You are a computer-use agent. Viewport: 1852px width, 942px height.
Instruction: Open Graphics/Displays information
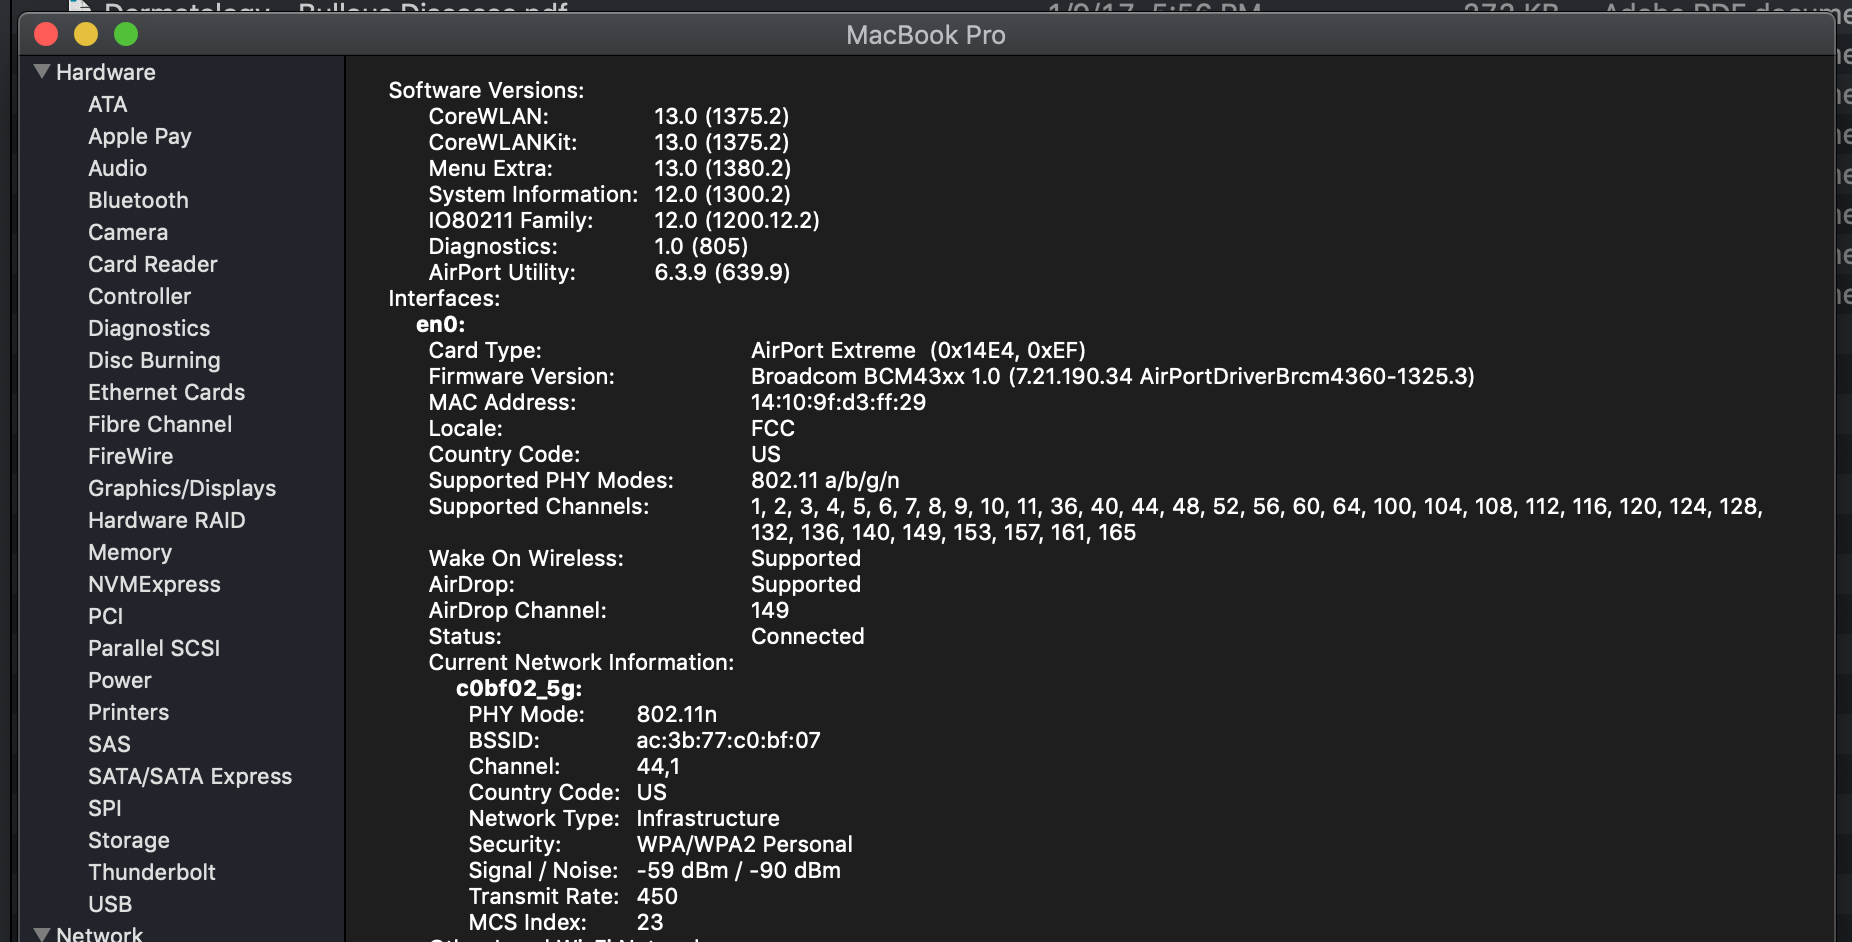click(182, 488)
